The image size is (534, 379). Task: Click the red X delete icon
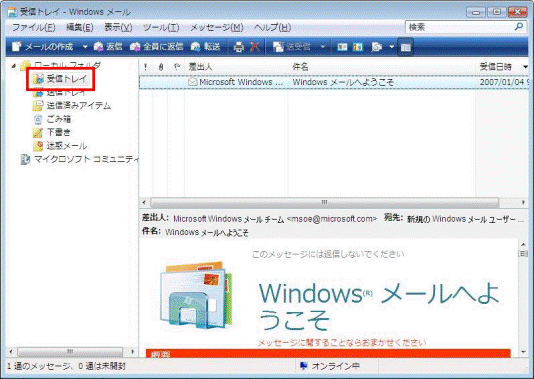point(255,47)
